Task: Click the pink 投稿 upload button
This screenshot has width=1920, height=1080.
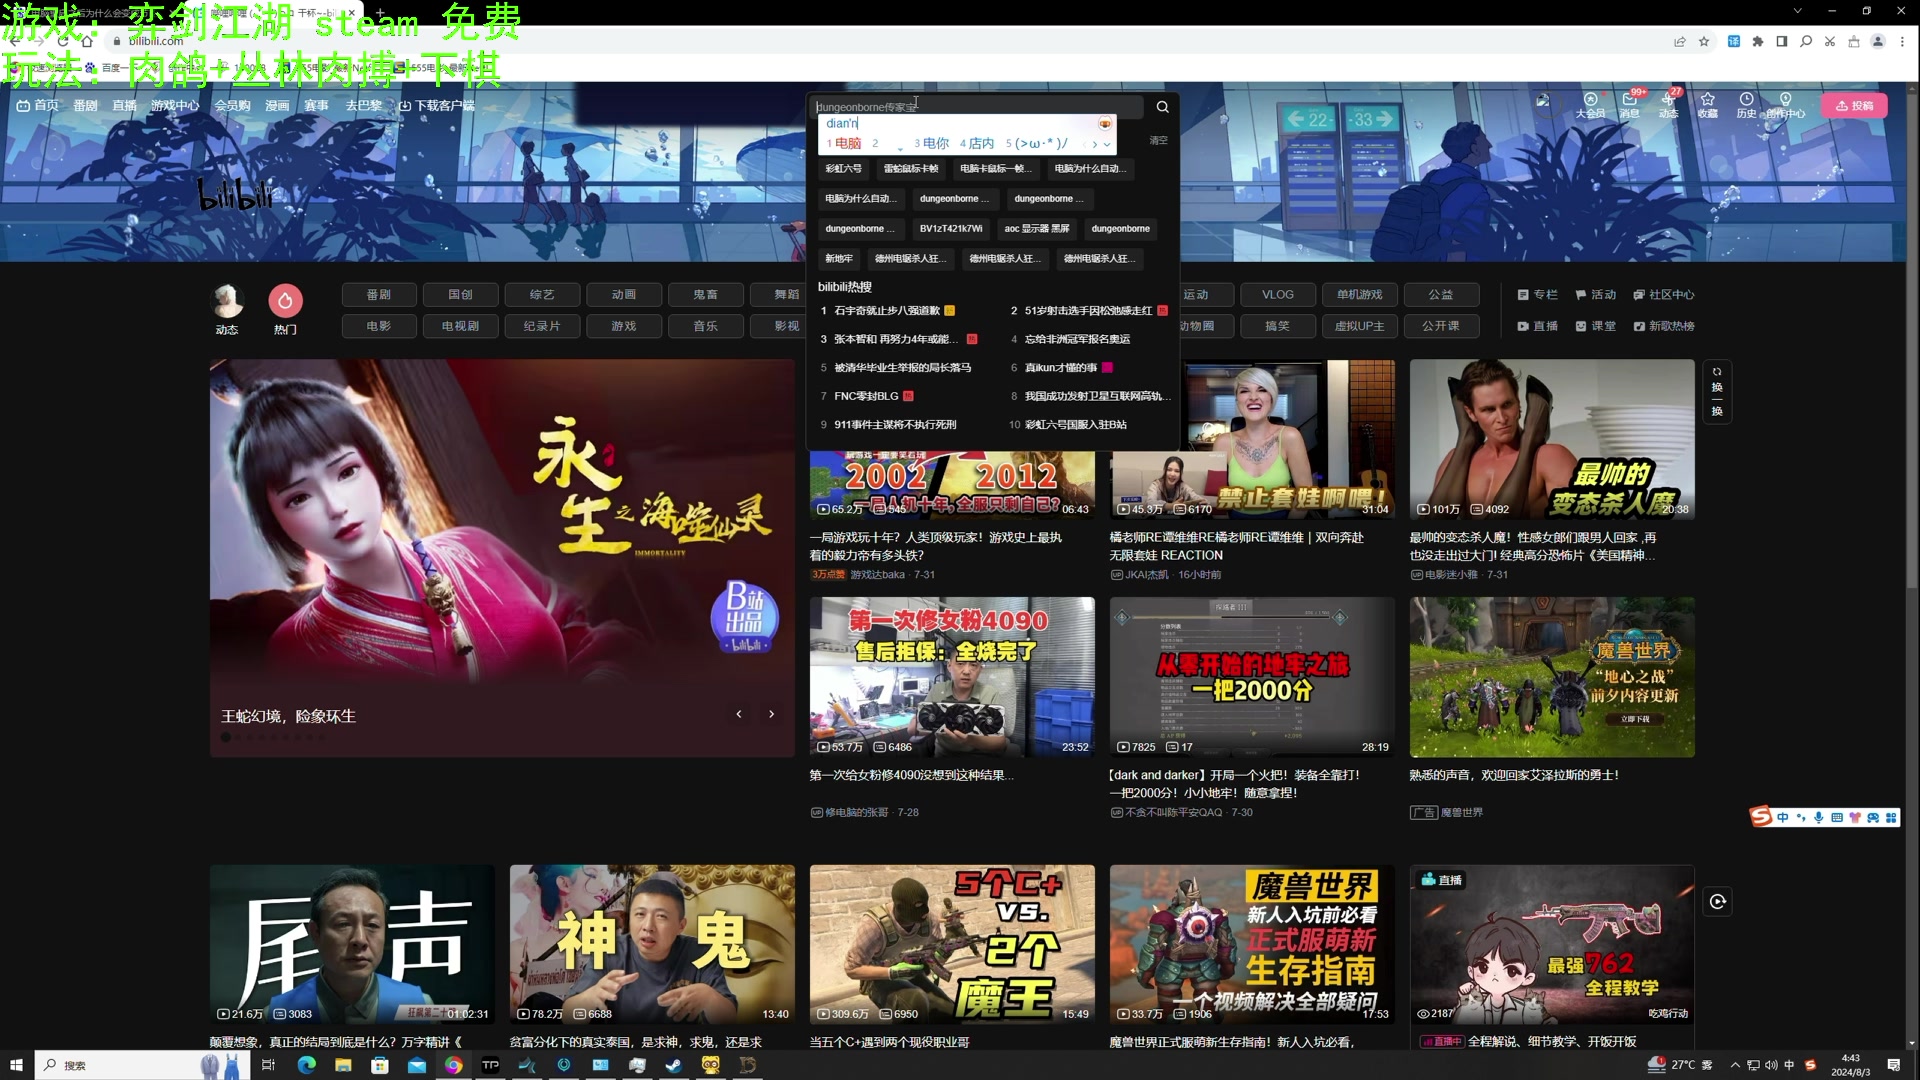Action: pos(1855,106)
